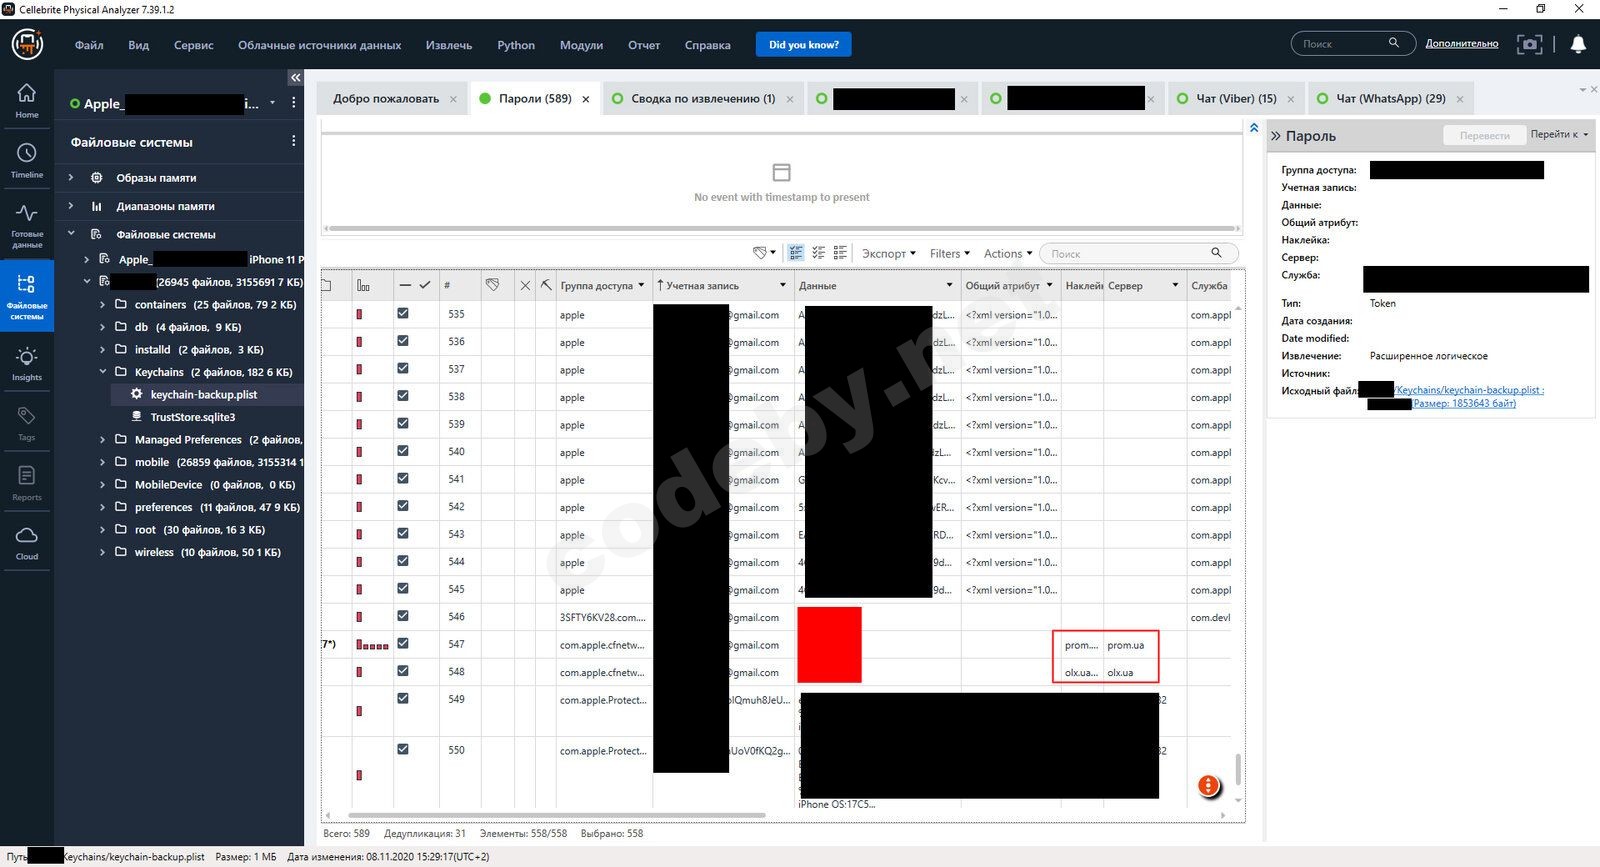This screenshot has height=867, width=1600.
Task: Click the magnifier icon in the table search
Action: coord(1216,253)
